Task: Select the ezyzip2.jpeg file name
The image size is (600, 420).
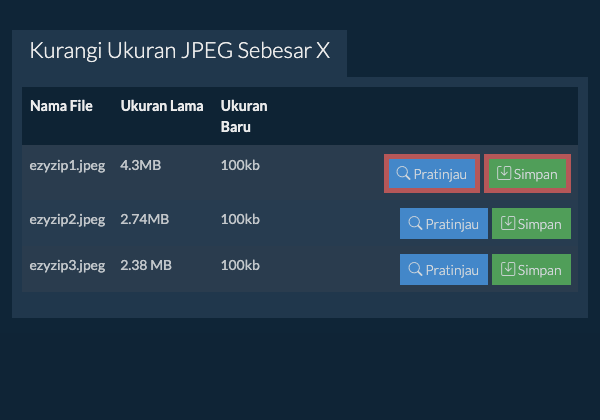Action: 67,219
